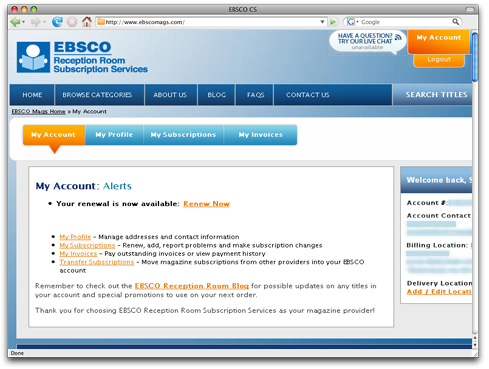
Task: Open the back button history dropdown
Action: [x=24, y=22]
